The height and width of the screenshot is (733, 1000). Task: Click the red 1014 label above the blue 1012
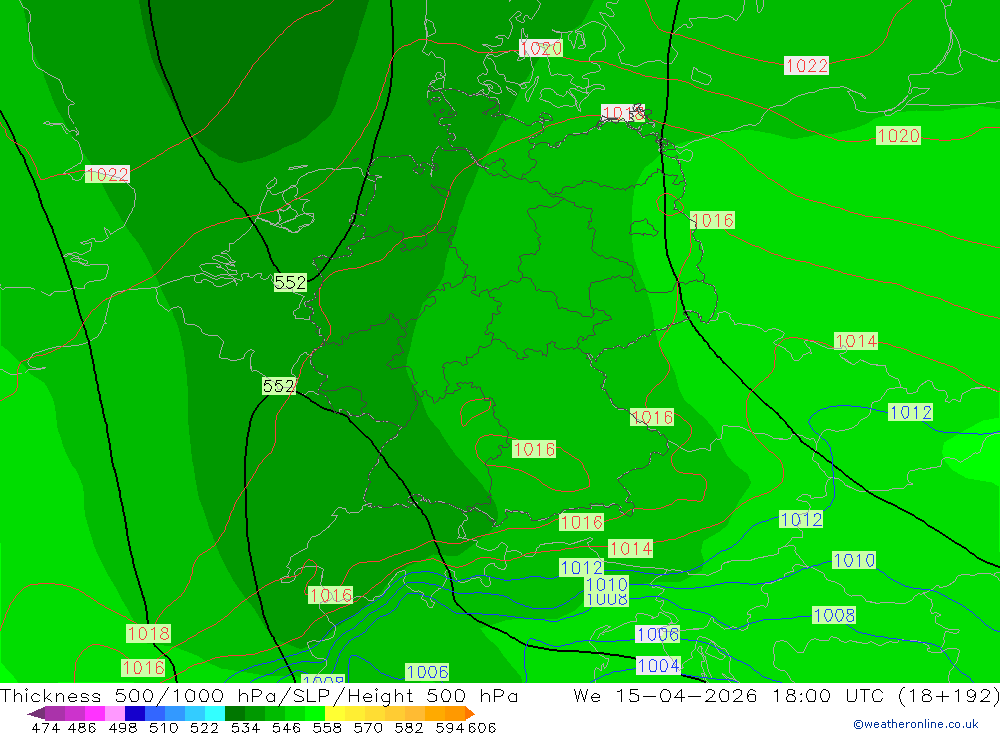(x=630, y=548)
